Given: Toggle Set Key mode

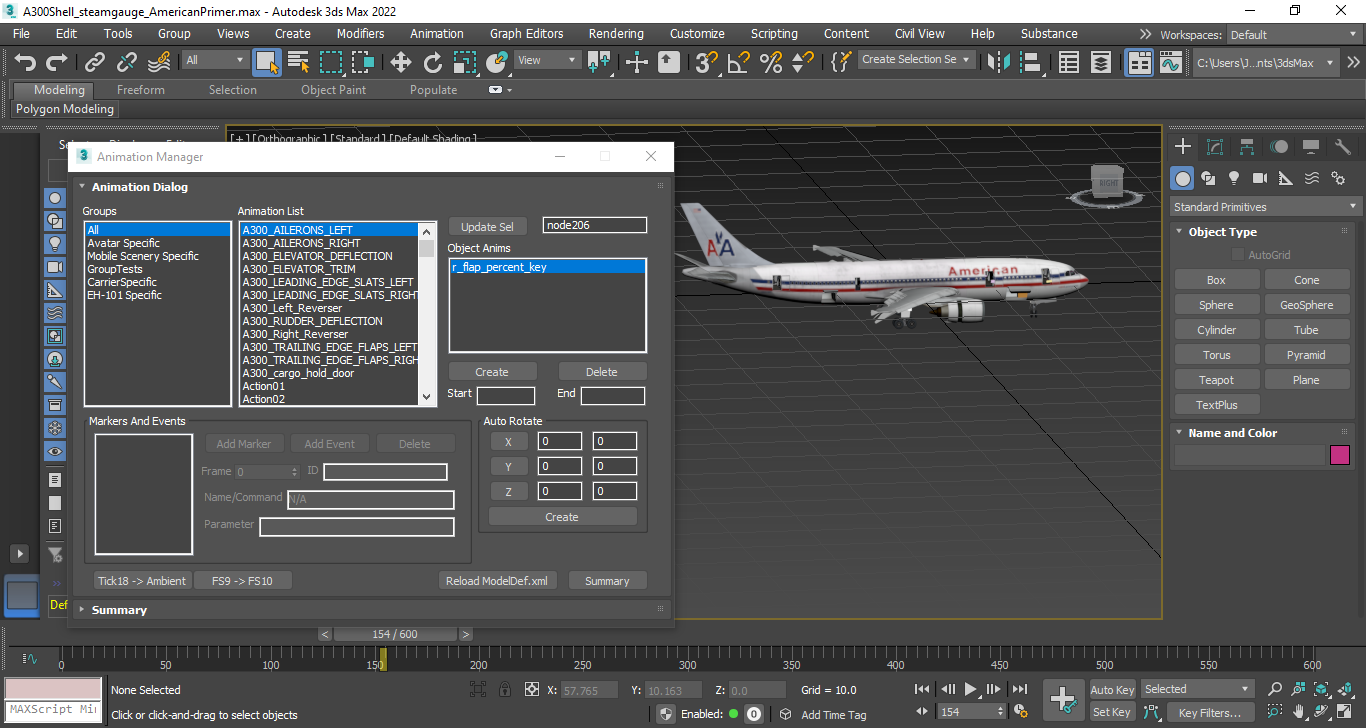Looking at the screenshot, I should (x=1112, y=712).
